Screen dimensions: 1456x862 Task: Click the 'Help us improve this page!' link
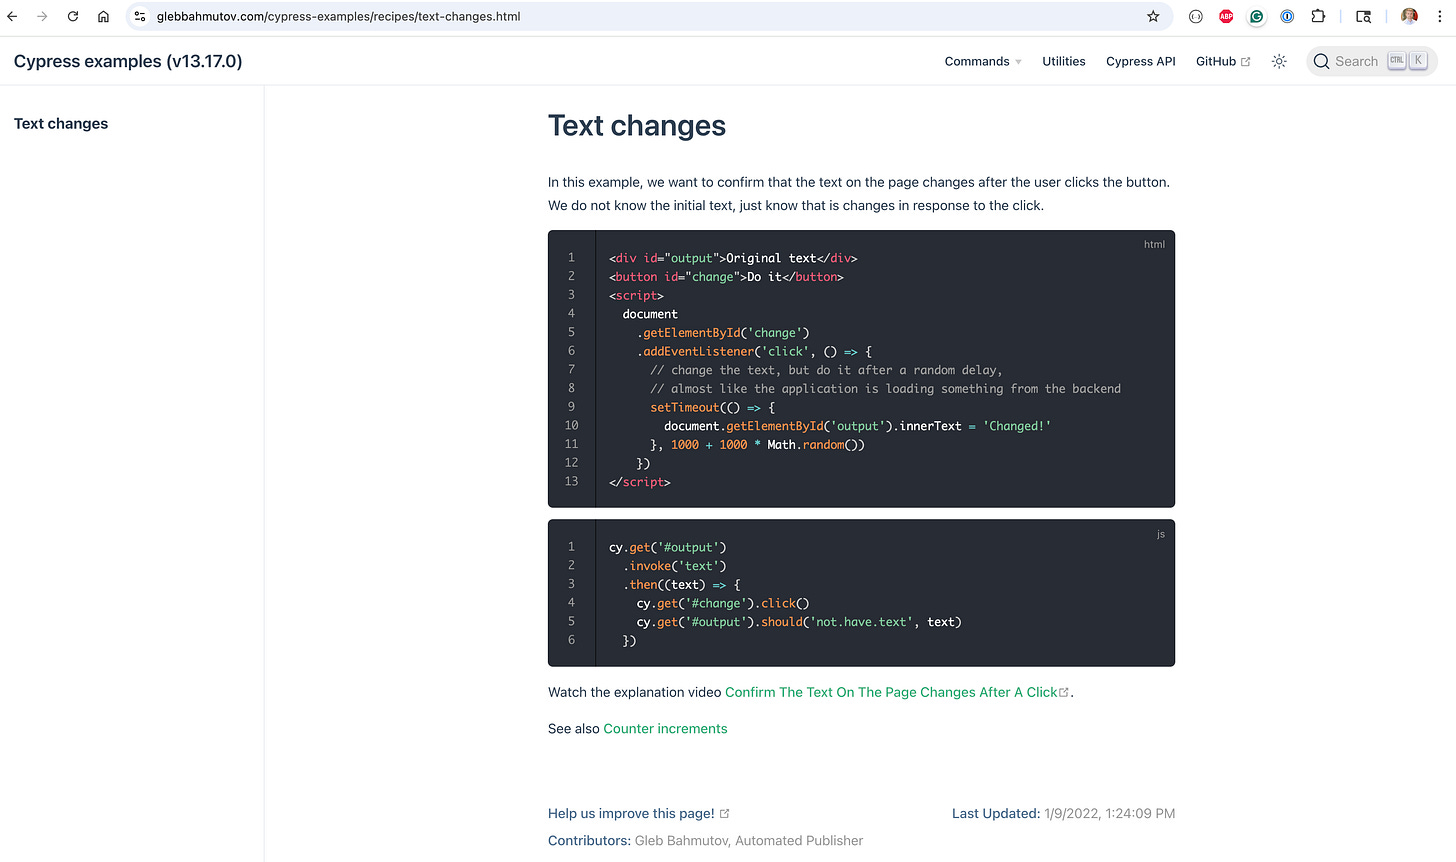[x=631, y=813]
